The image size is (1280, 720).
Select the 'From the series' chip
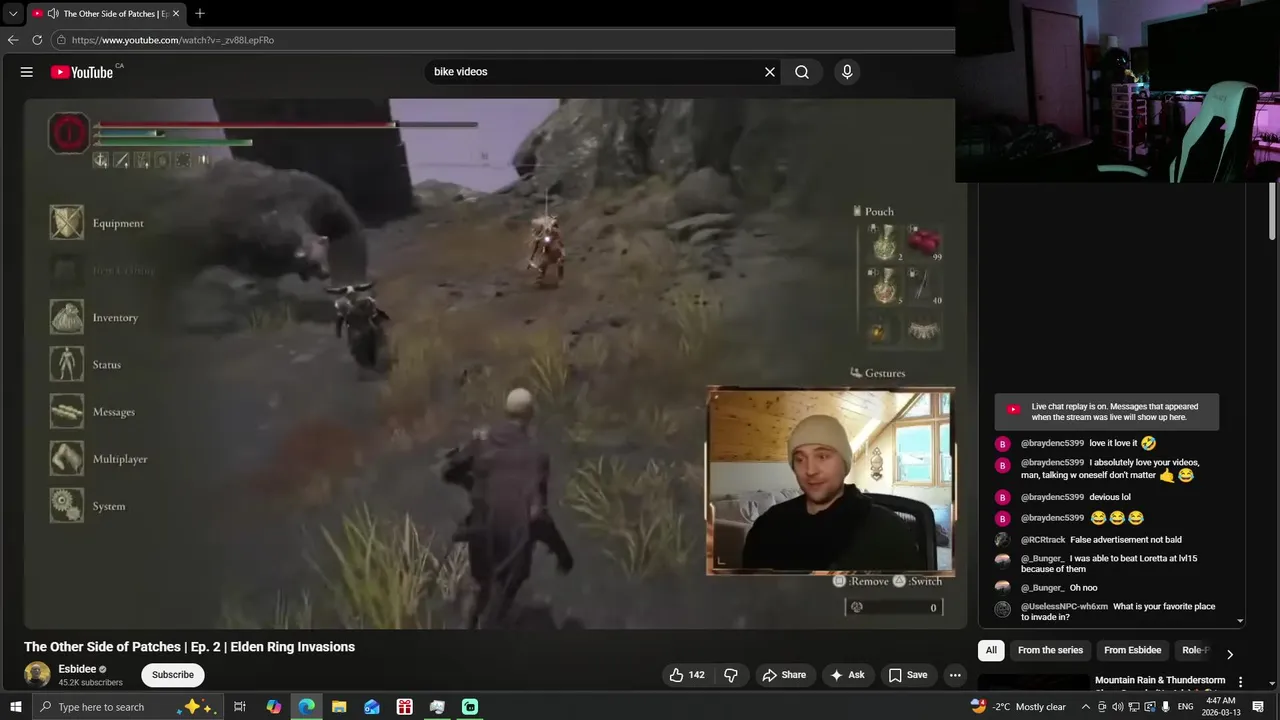(1050, 650)
